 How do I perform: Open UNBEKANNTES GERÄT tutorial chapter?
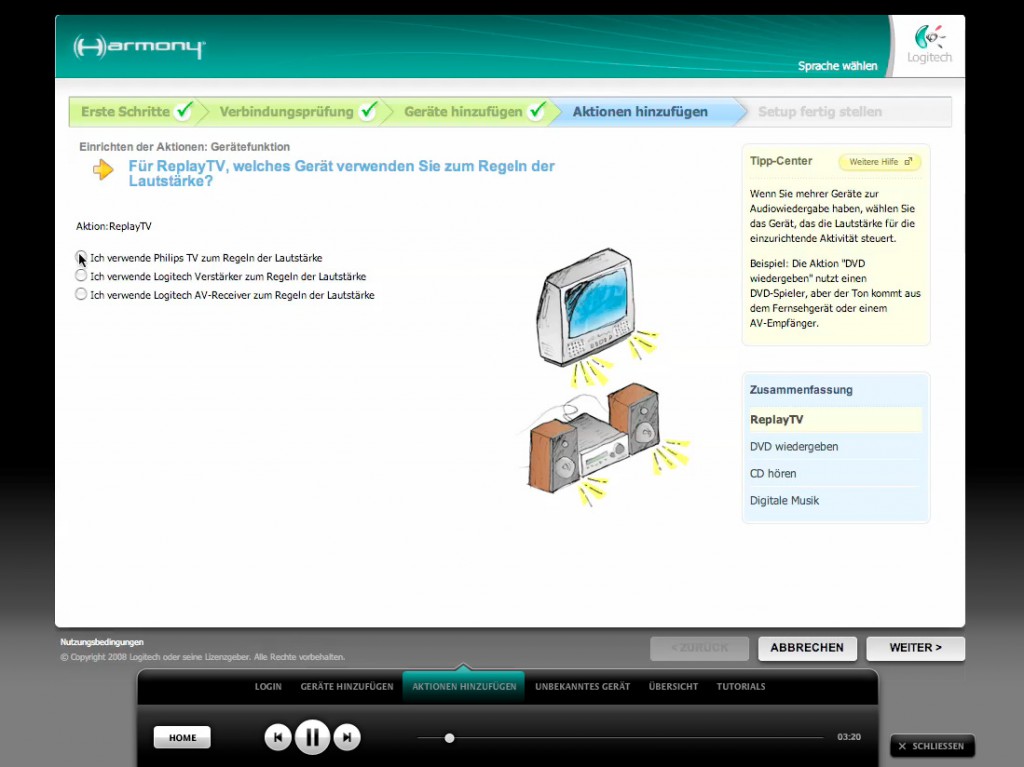(583, 687)
